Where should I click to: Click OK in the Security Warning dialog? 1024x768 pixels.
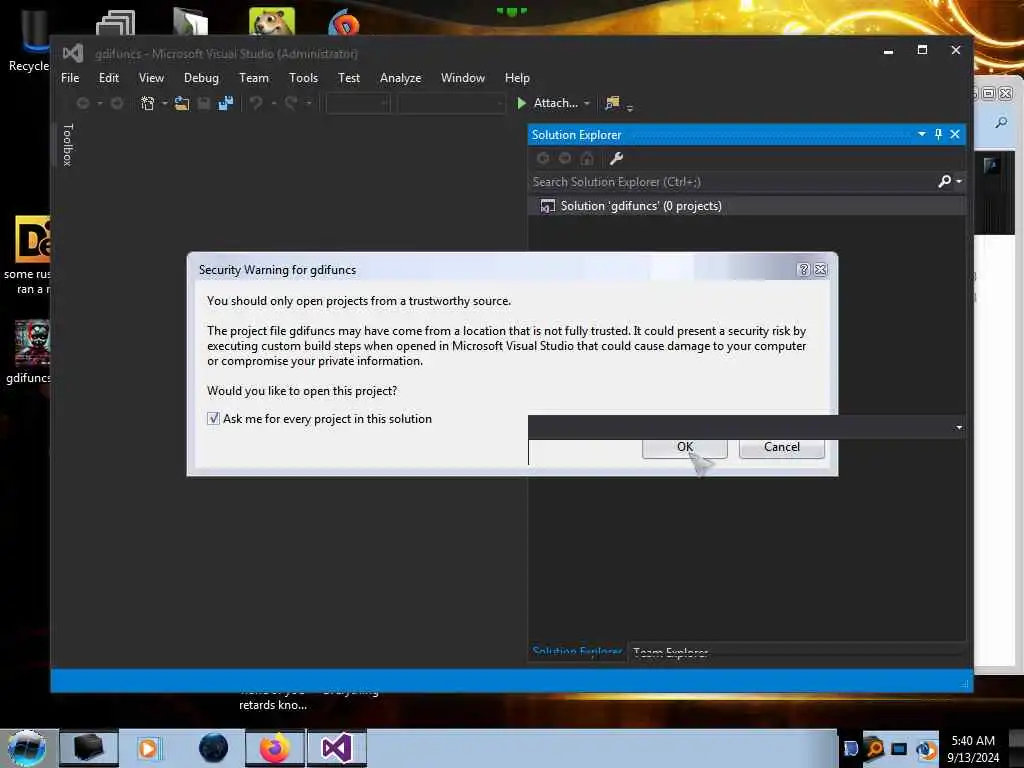click(x=684, y=447)
